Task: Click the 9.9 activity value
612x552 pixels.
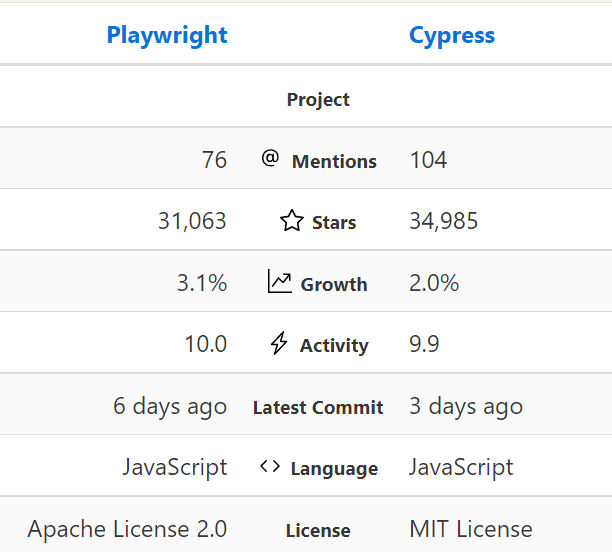Action: [424, 344]
